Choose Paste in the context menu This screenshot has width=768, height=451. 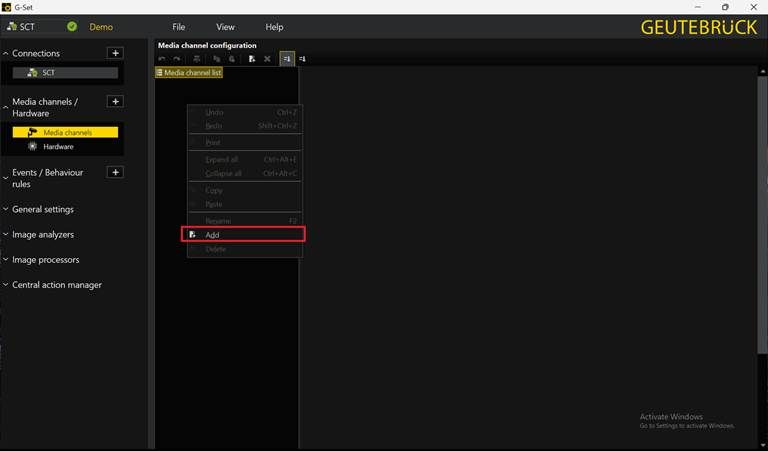click(x=245, y=204)
